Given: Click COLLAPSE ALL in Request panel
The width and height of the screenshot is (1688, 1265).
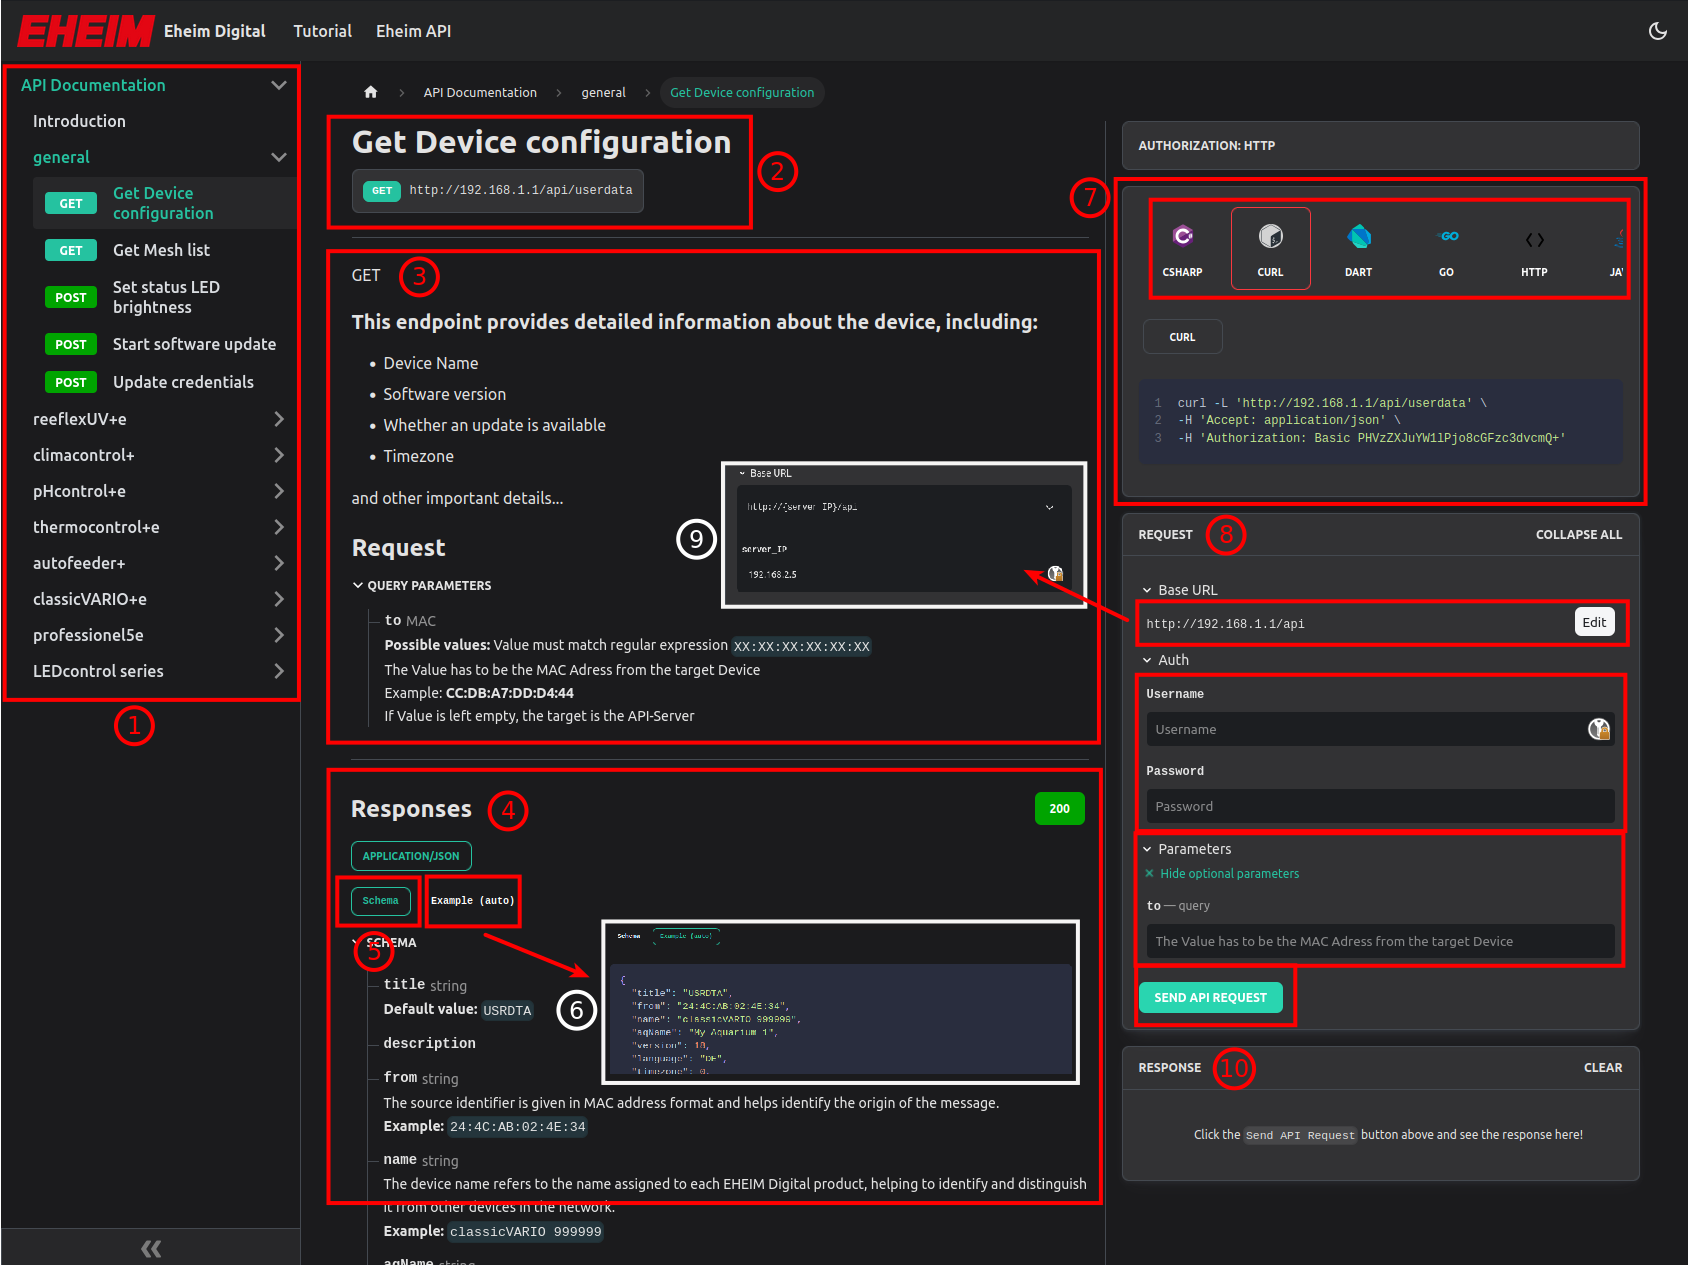Looking at the screenshot, I should pos(1578,535).
